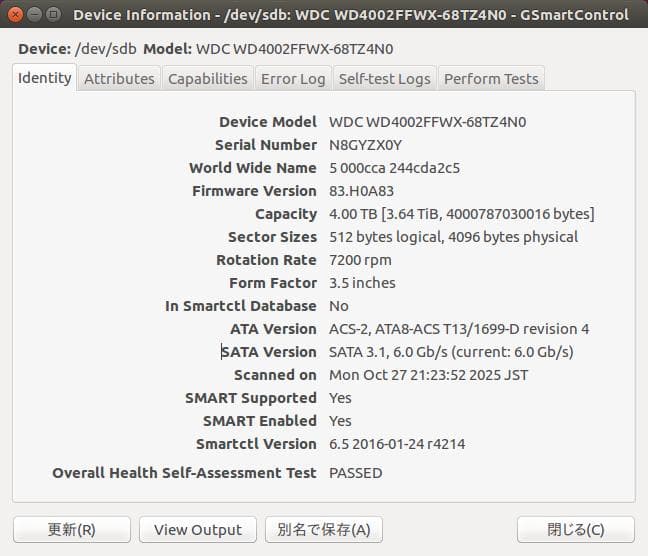Maximize the Device Information window
This screenshot has height=556, width=648.
(53, 15)
